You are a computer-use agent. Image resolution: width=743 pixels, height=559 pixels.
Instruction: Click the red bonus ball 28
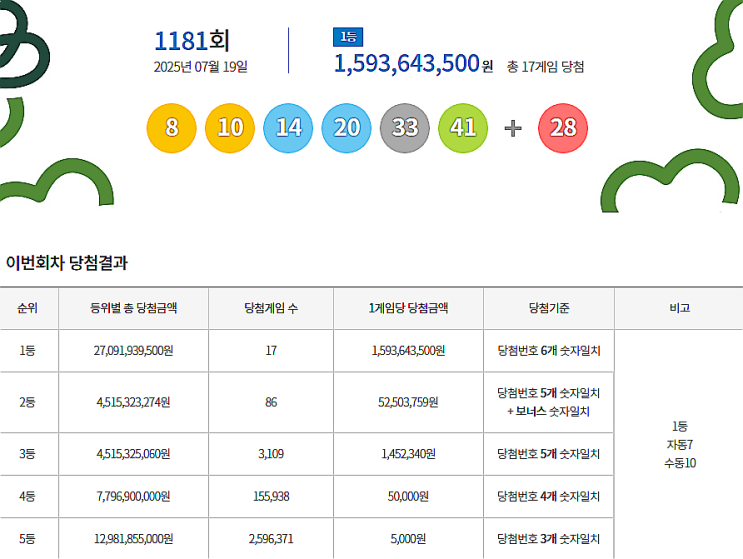pyautogui.click(x=563, y=128)
